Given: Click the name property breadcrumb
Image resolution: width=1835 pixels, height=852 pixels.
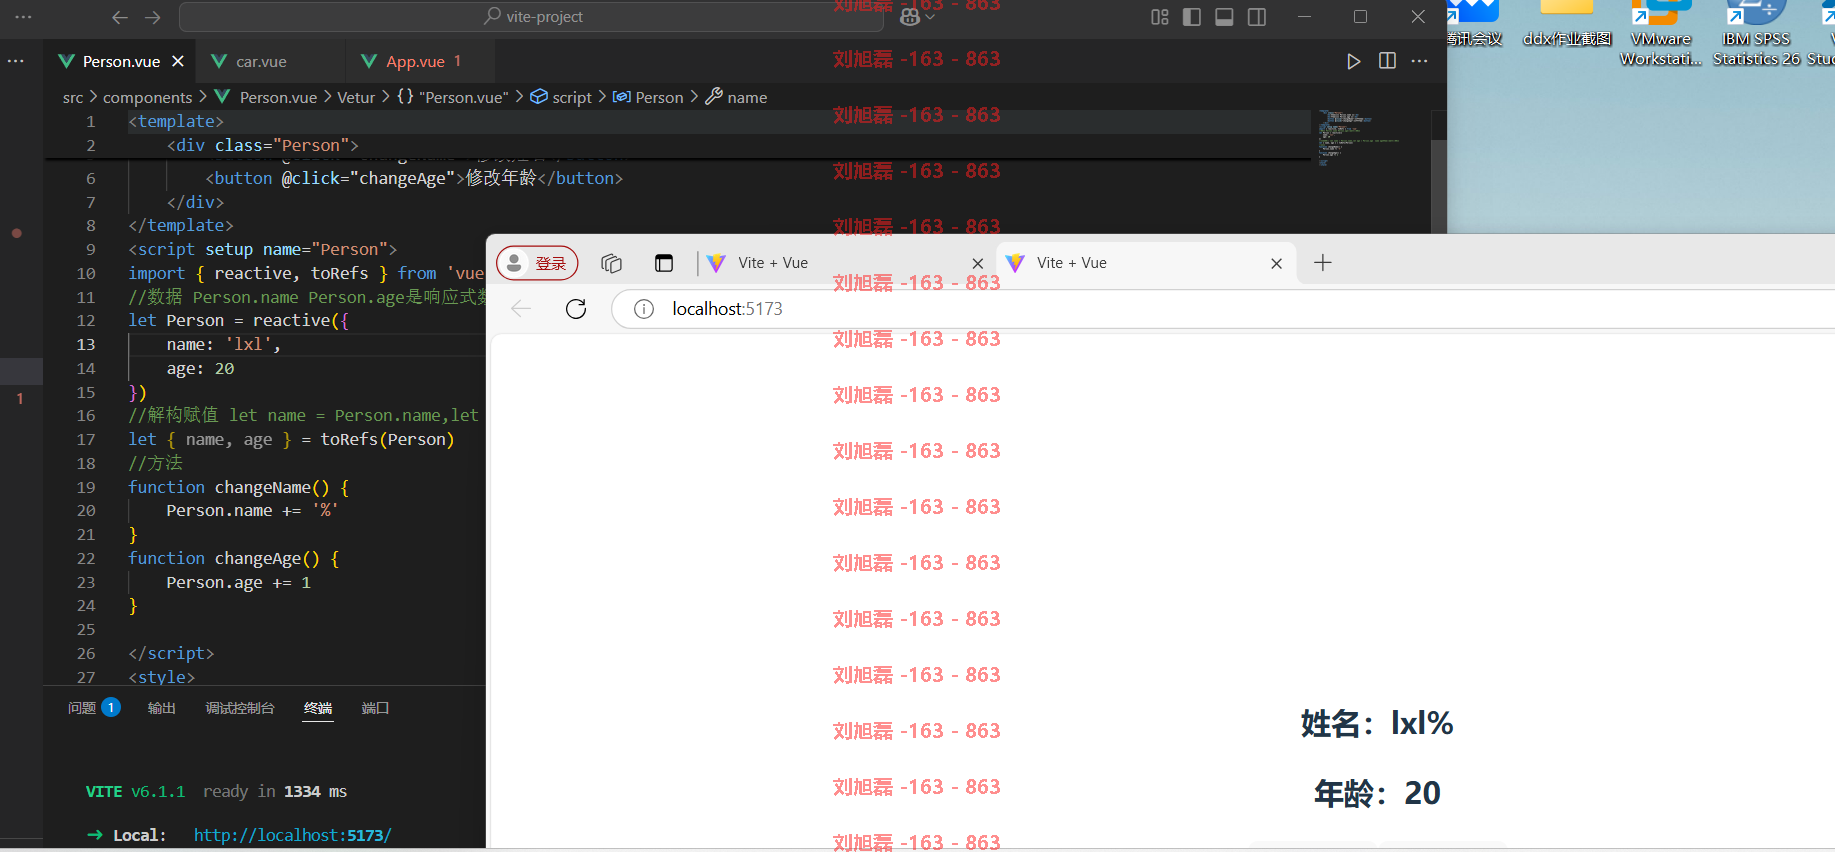Looking at the screenshot, I should pos(737,97).
